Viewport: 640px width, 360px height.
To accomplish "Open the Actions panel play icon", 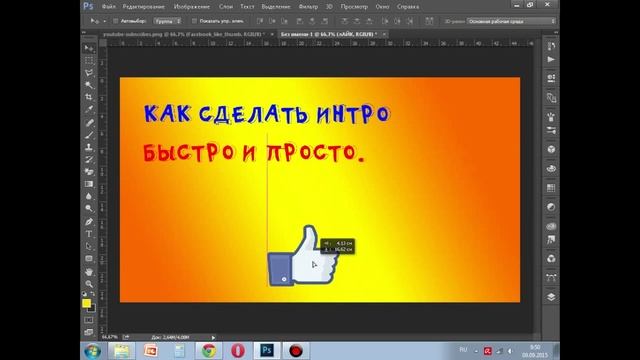I will click(x=551, y=60).
